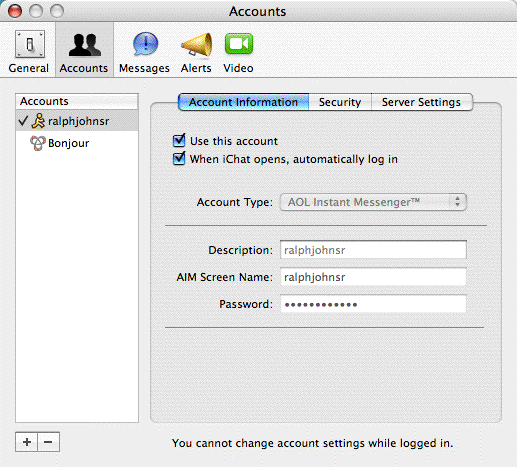The height and width of the screenshot is (467, 517).
Task: Select the Accounts toolbar icon
Action: [84, 51]
